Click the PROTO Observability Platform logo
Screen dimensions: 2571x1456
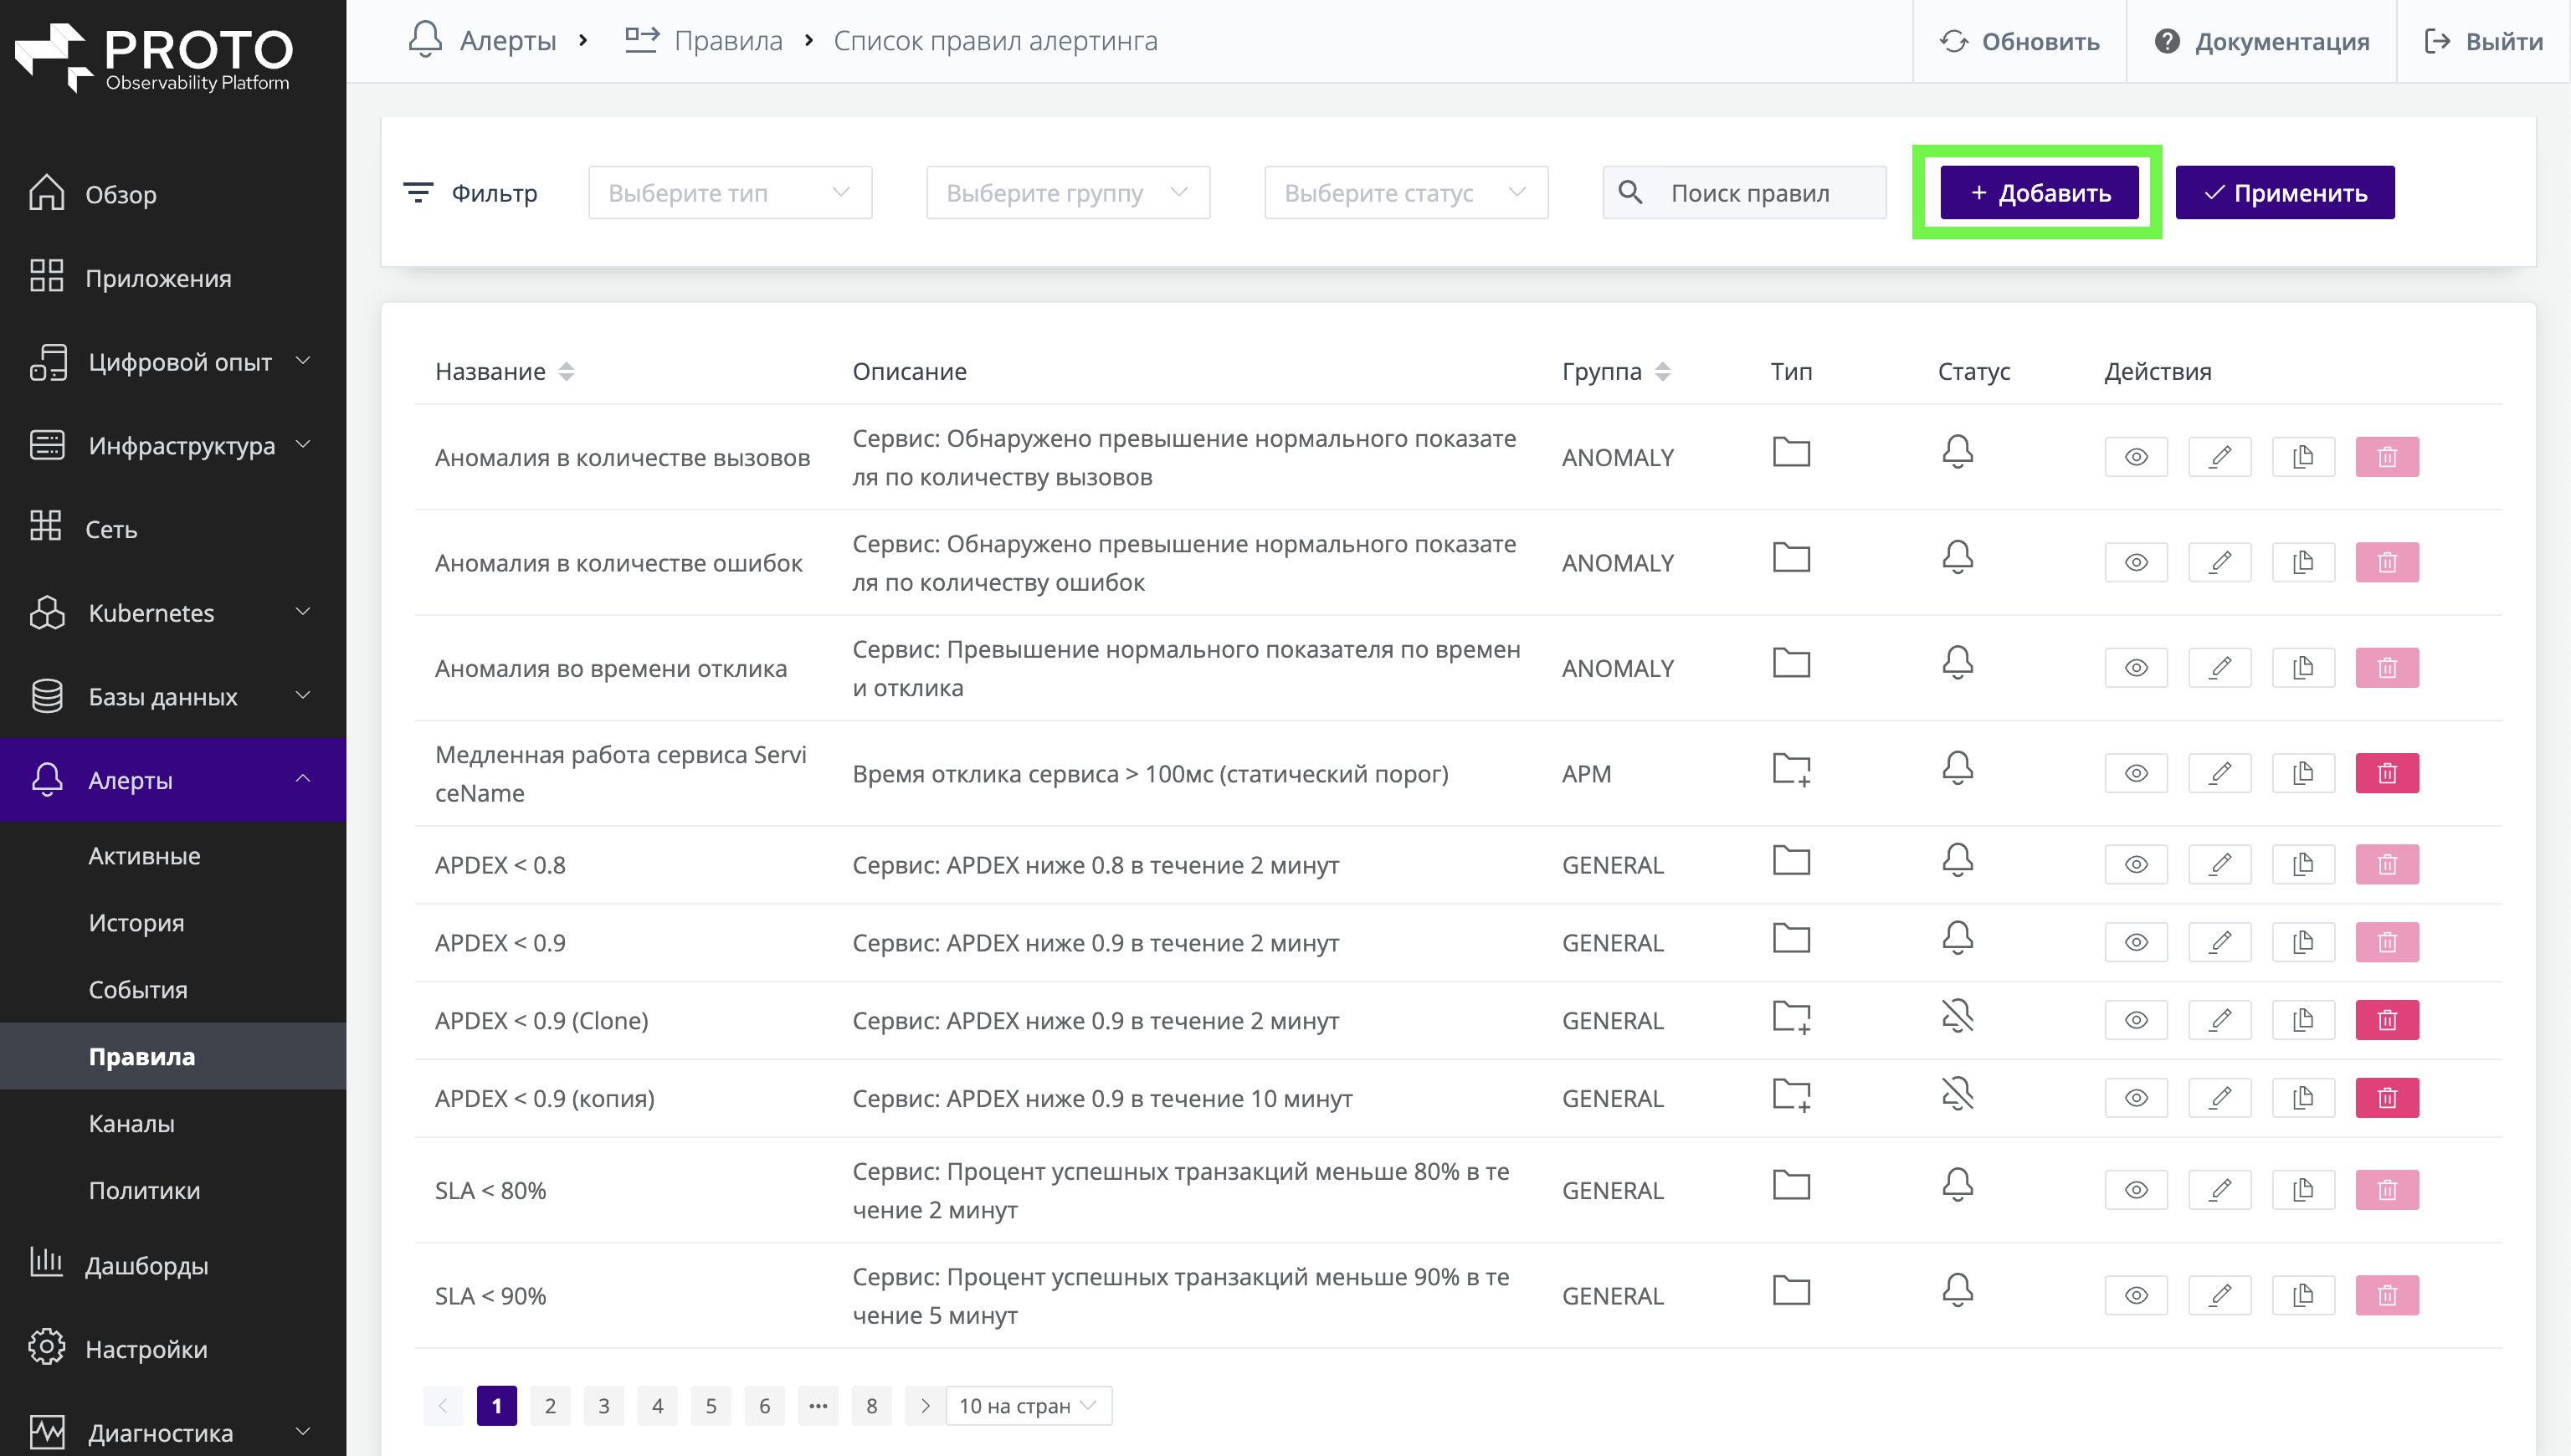click(x=154, y=57)
